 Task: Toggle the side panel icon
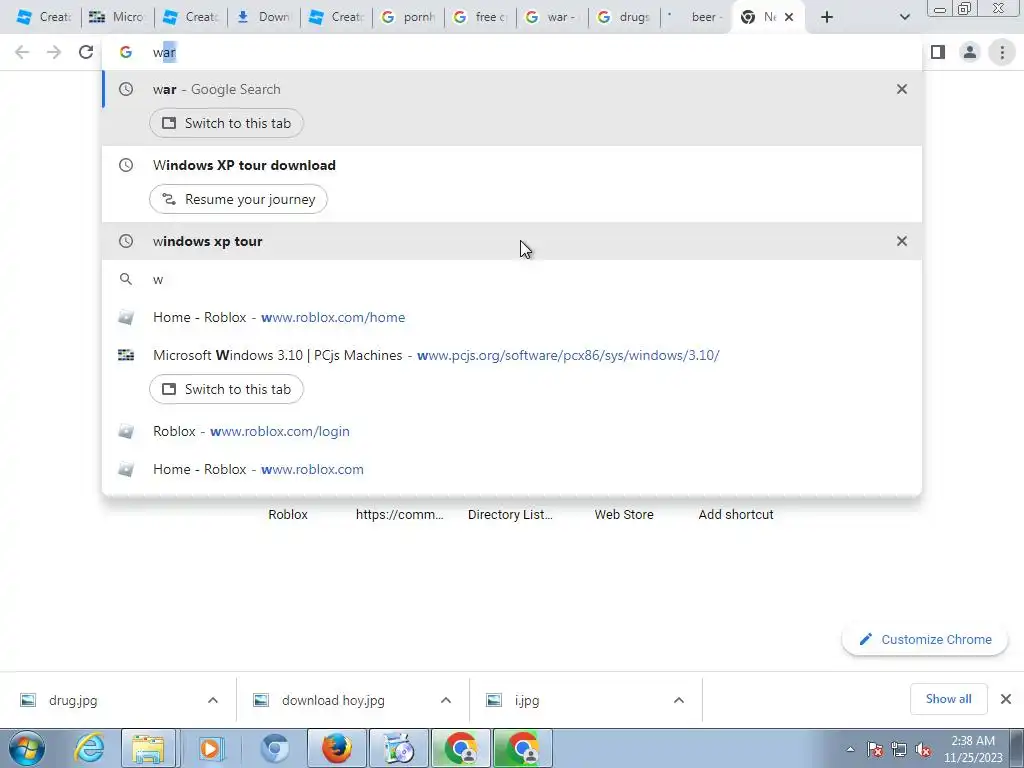938,52
